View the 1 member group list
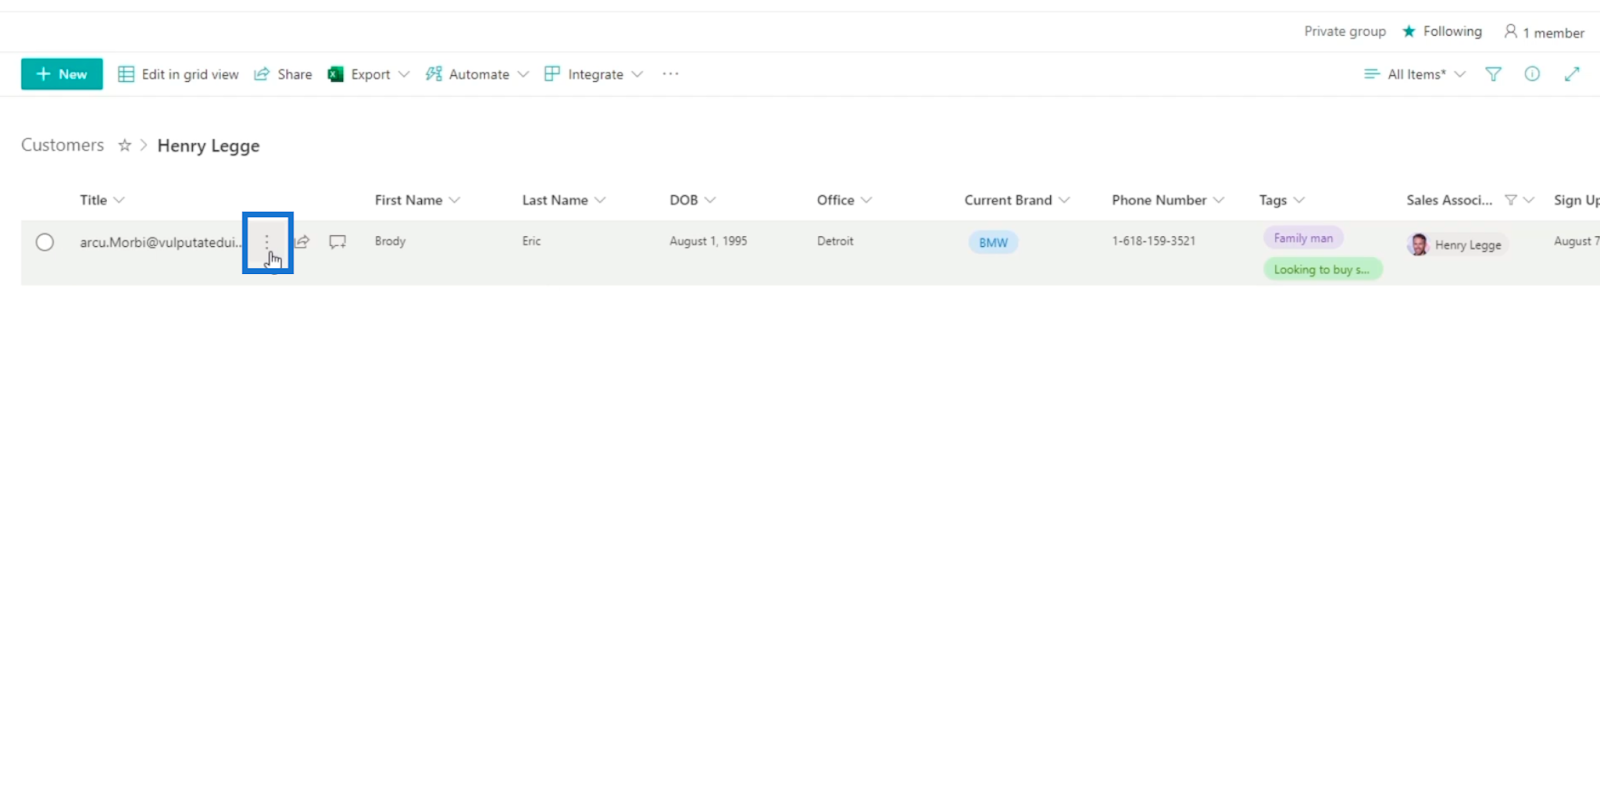 (x=1544, y=32)
